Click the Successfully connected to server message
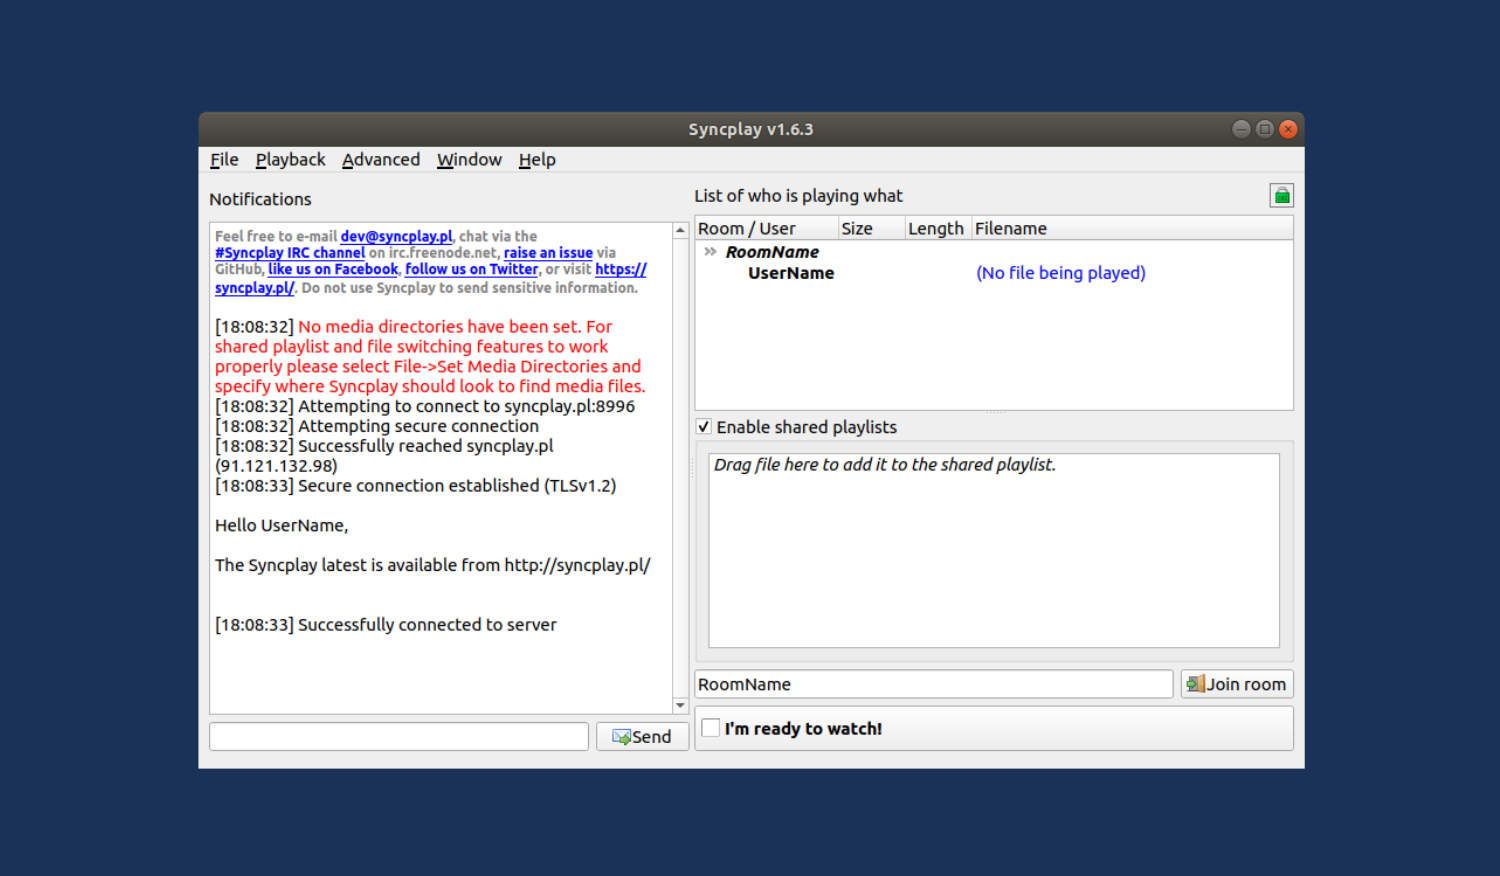The image size is (1500, 876). click(427, 625)
